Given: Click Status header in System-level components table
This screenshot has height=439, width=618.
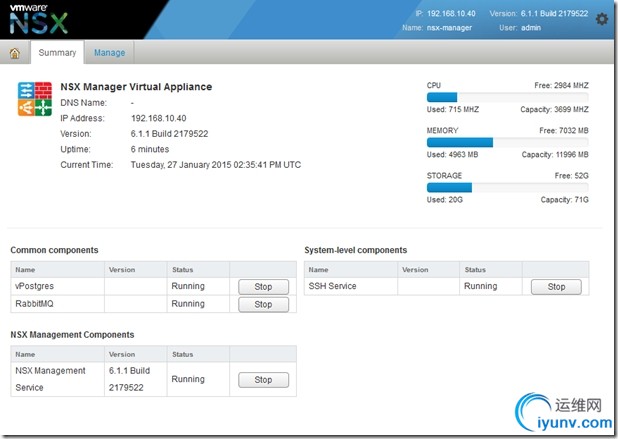Looking at the screenshot, I should tap(475, 269).
